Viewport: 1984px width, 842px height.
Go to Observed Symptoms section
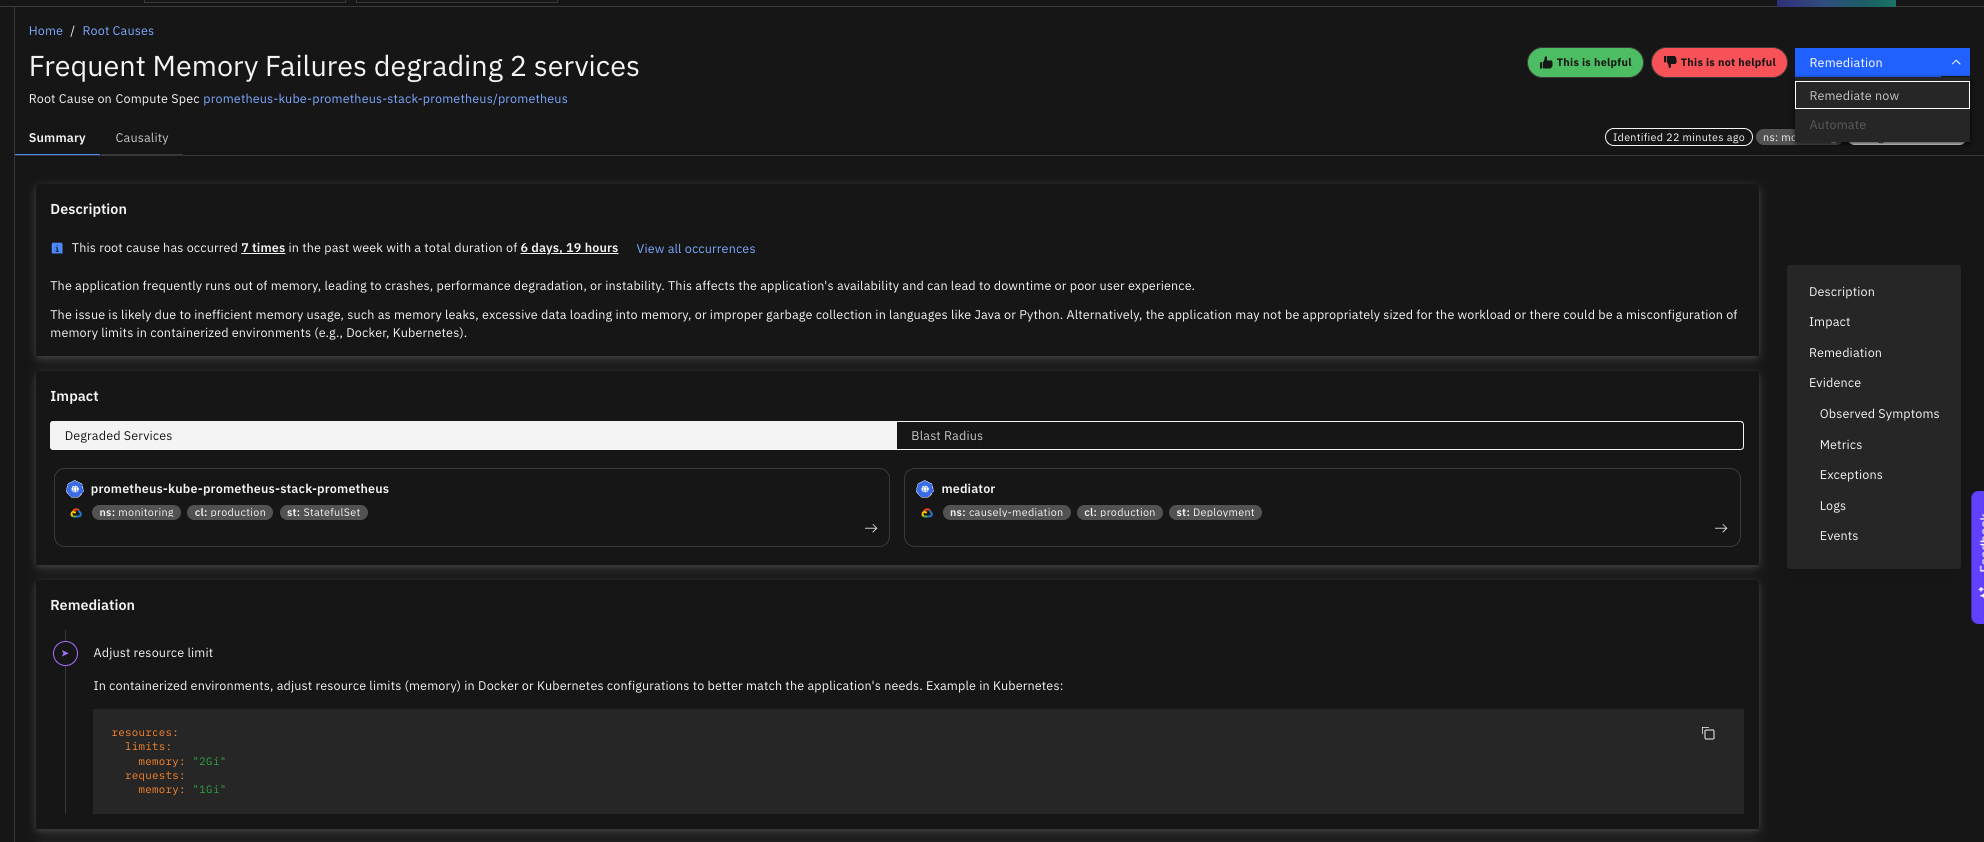click(1879, 414)
